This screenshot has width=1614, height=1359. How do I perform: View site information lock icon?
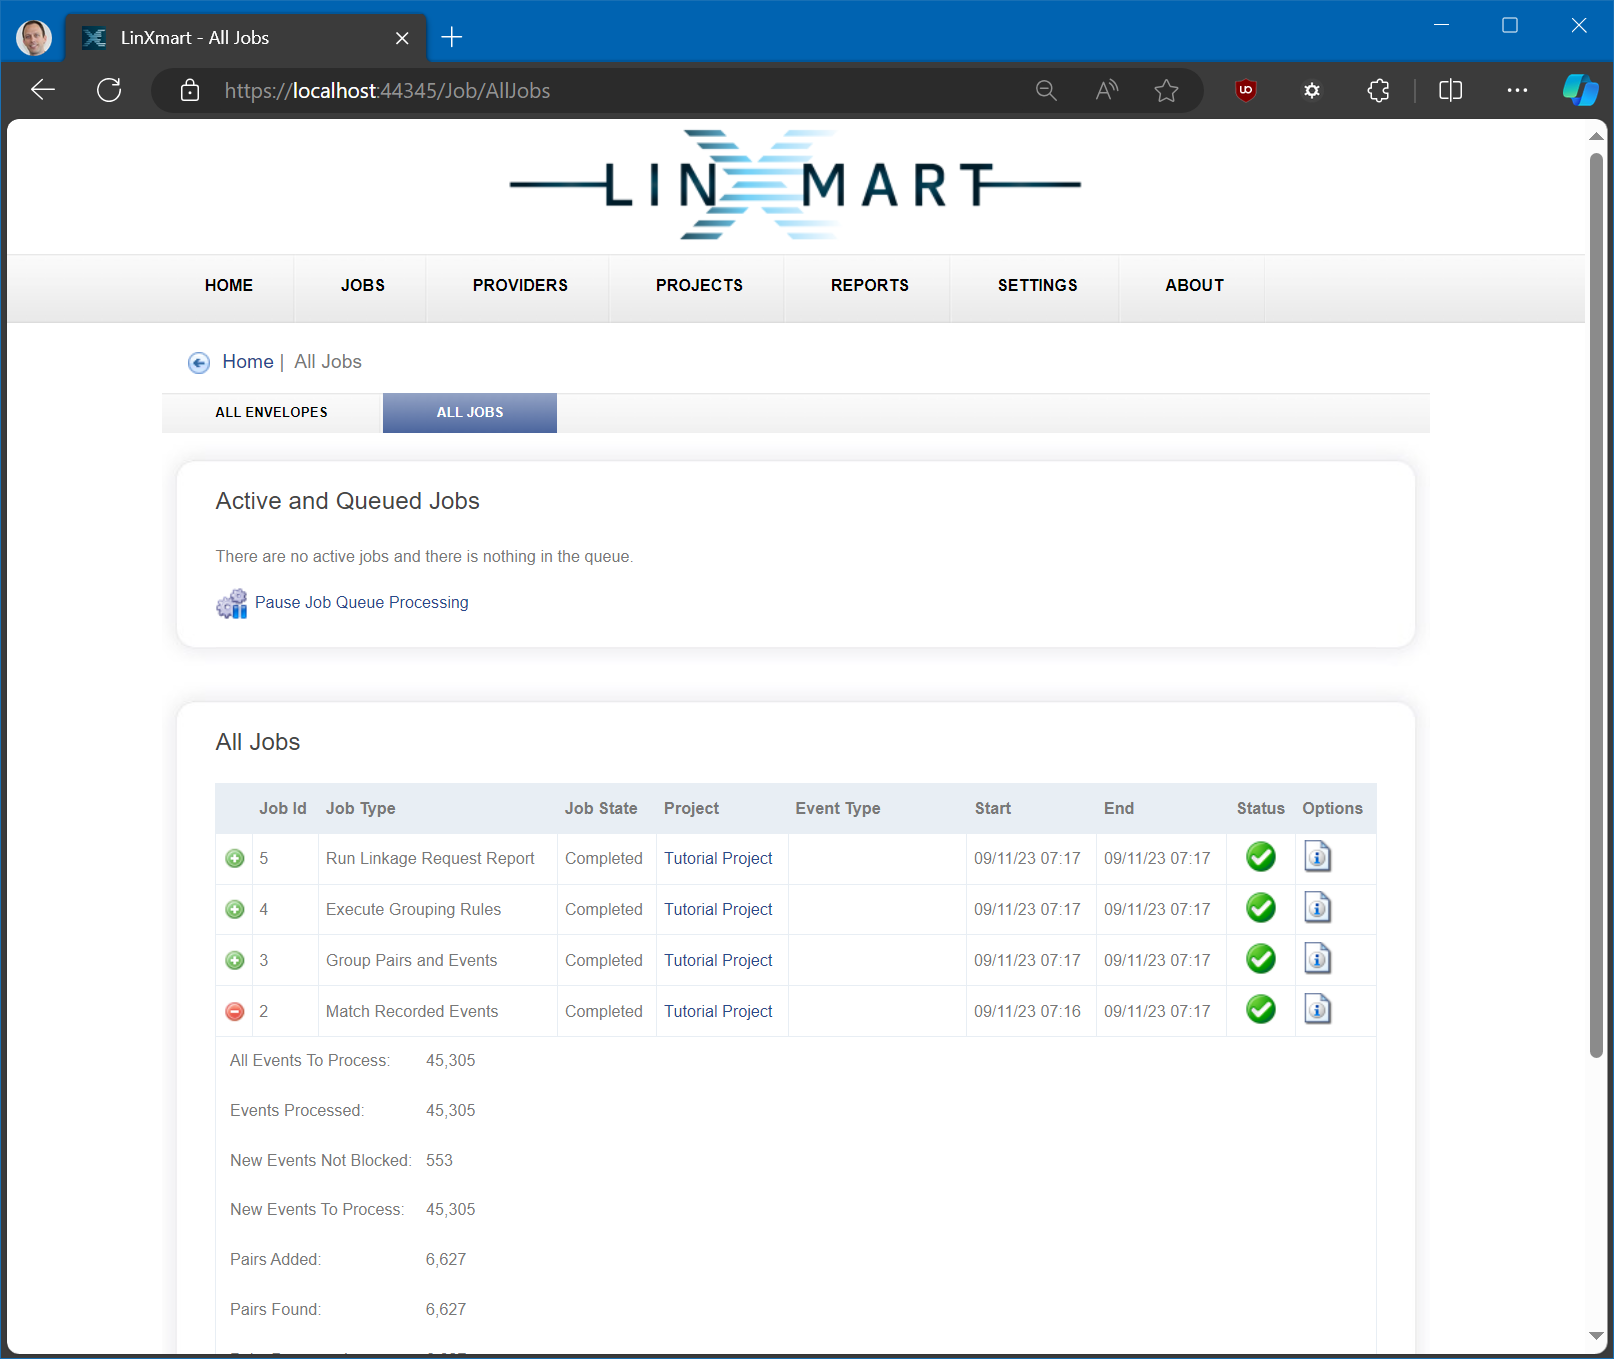(x=190, y=91)
